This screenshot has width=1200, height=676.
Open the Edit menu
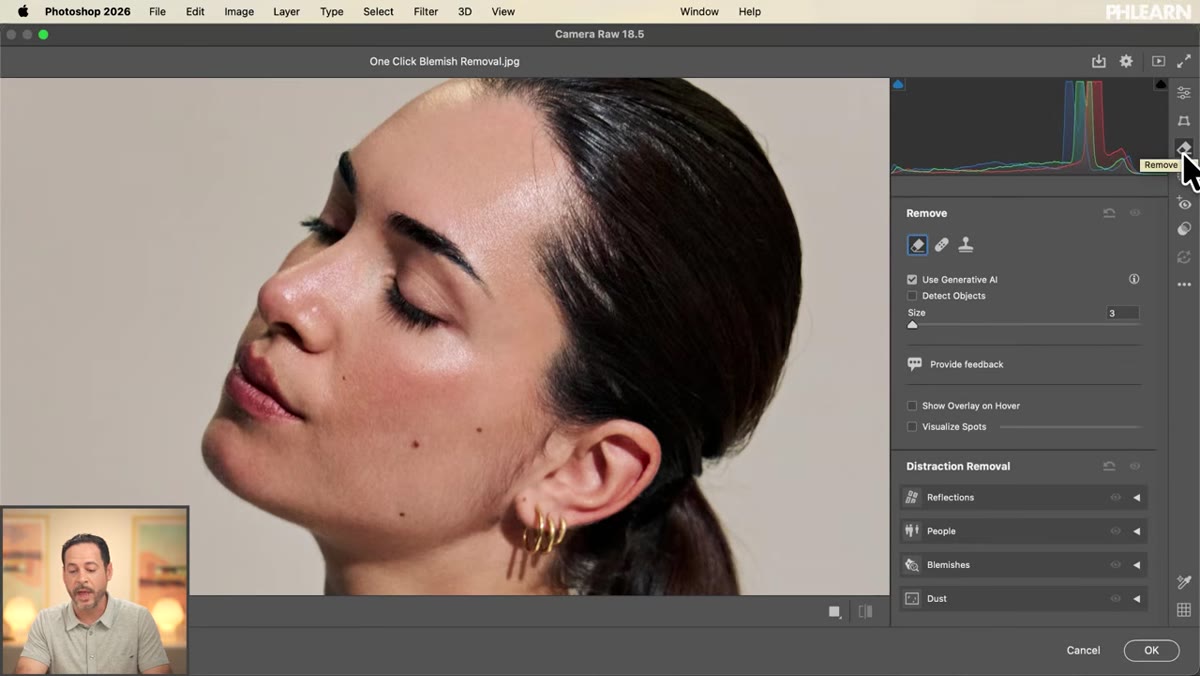[x=195, y=12]
